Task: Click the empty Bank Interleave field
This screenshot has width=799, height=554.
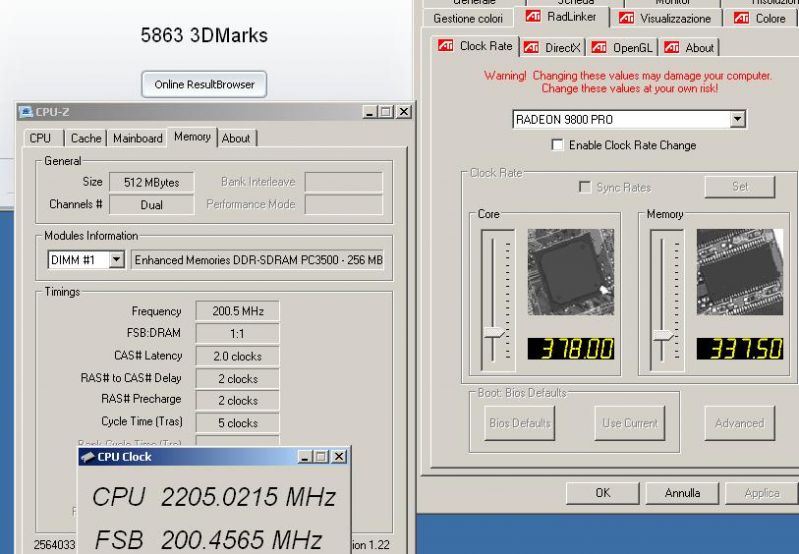Action: point(343,182)
